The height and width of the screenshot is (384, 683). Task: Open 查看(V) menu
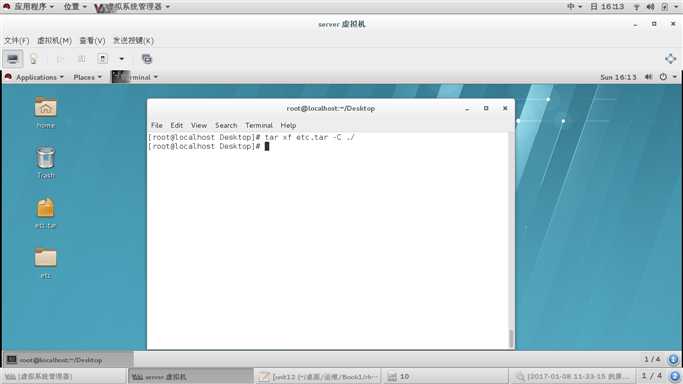pos(92,40)
